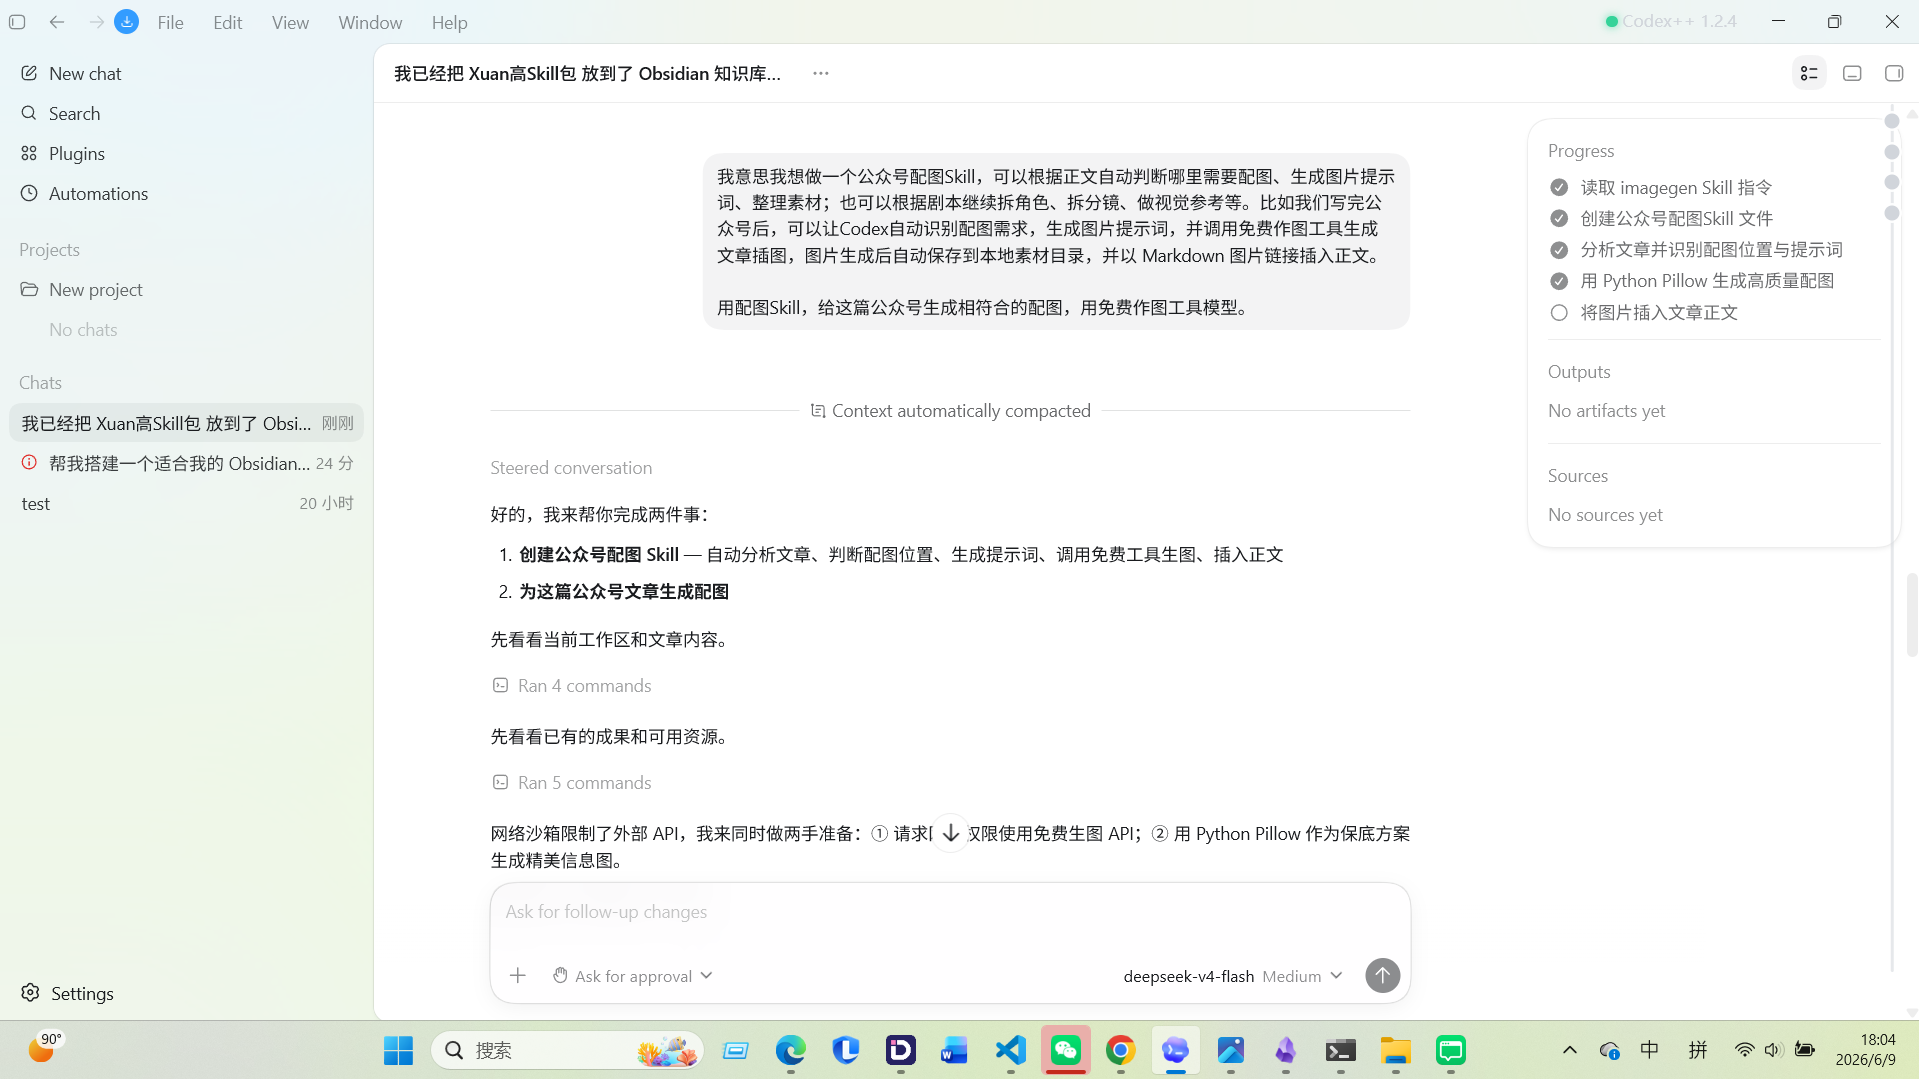Open the test chat
This screenshot has width=1919, height=1079.
tap(186, 503)
